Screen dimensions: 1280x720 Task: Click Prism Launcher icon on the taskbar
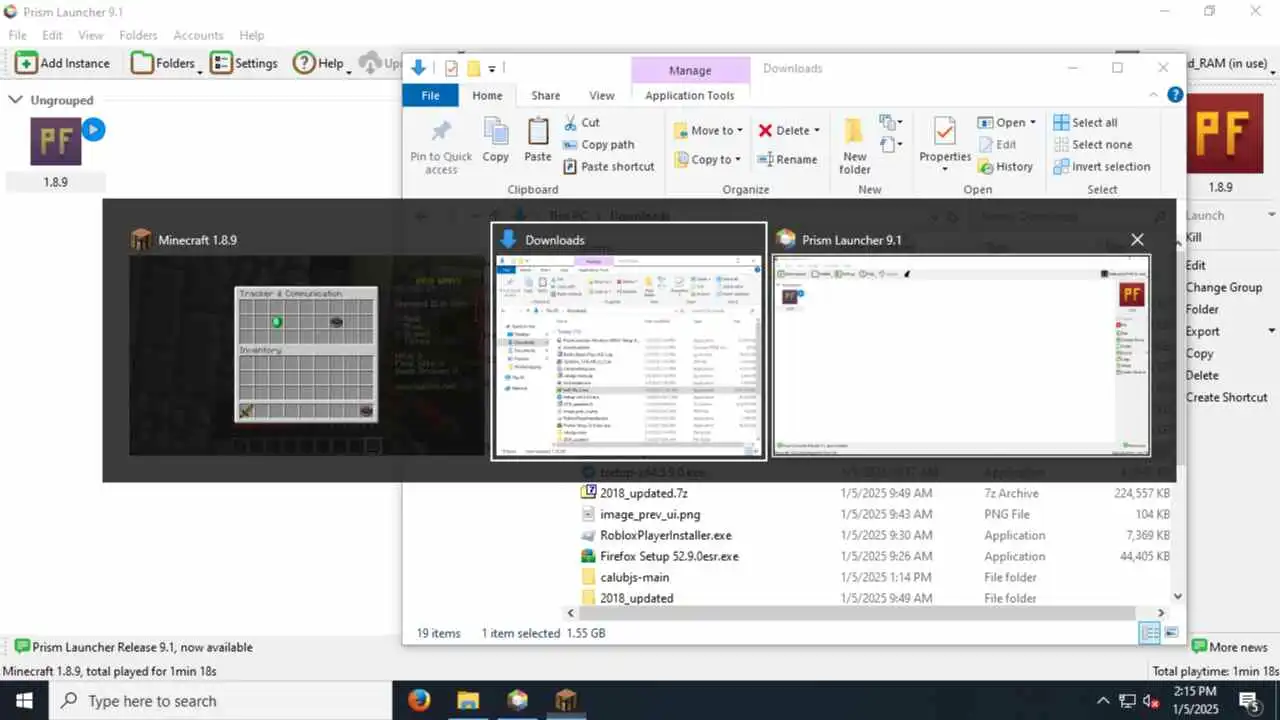pyautogui.click(x=517, y=700)
